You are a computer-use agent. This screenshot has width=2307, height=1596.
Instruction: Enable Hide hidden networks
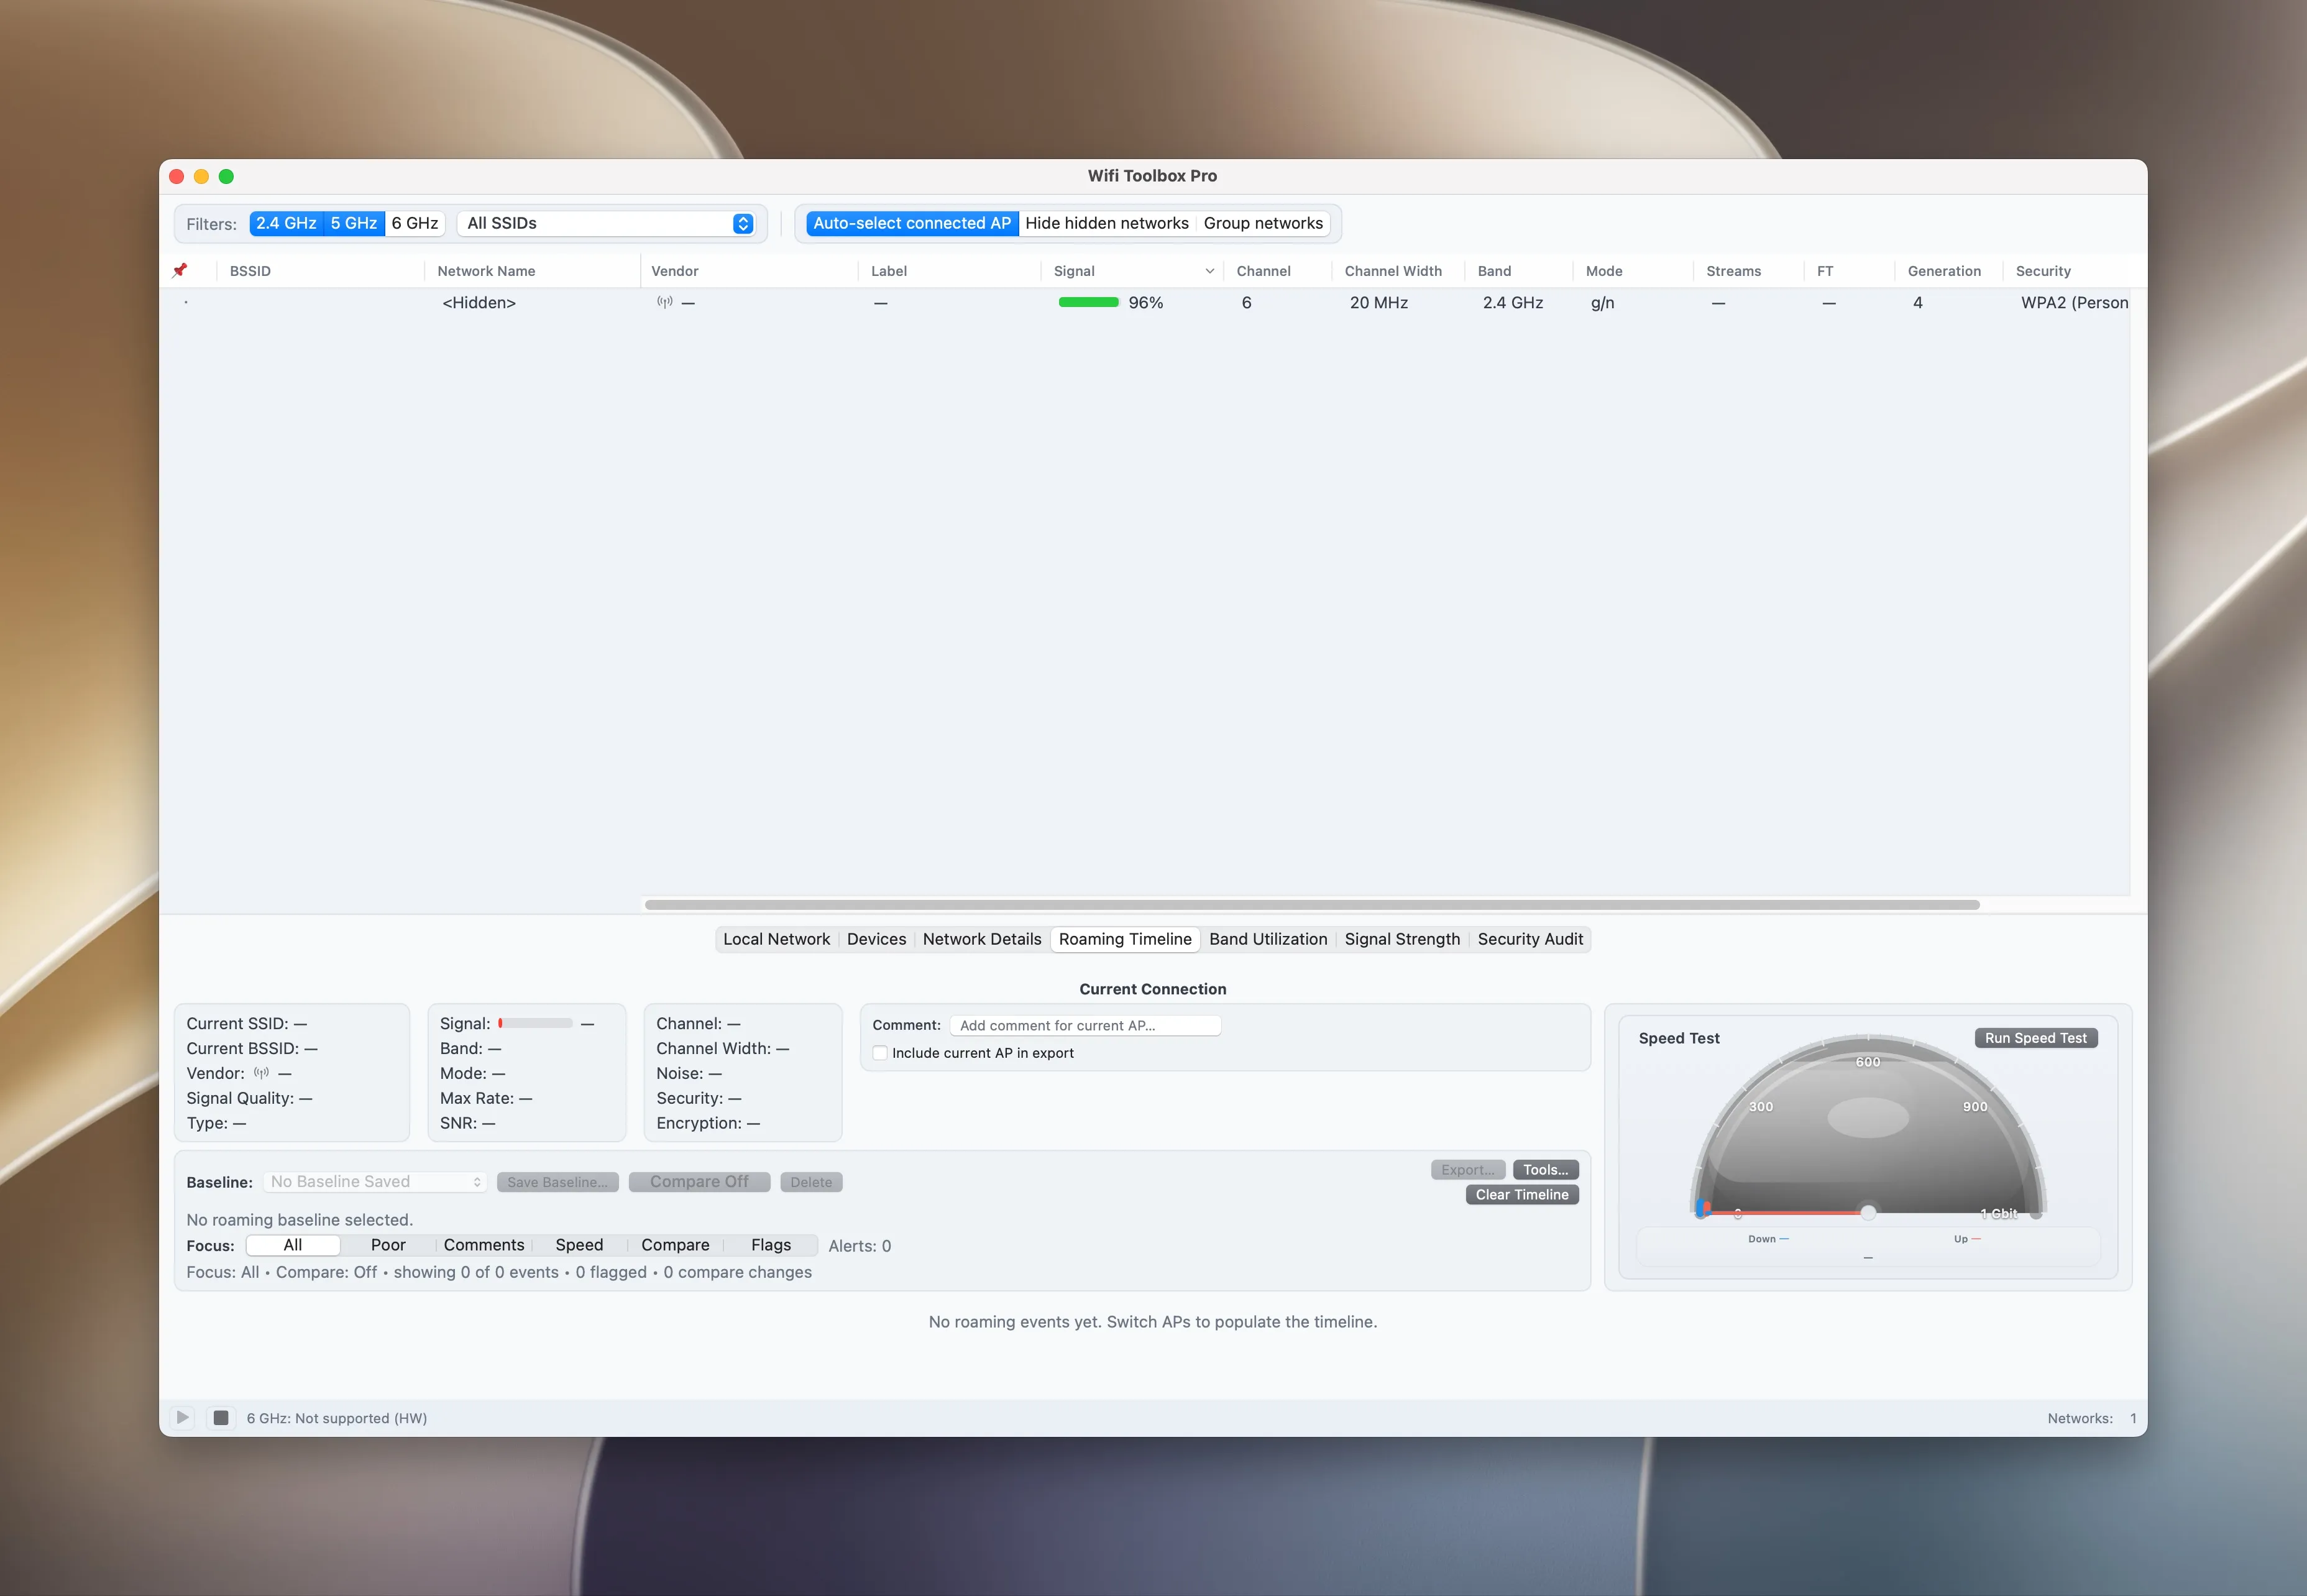[1107, 223]
